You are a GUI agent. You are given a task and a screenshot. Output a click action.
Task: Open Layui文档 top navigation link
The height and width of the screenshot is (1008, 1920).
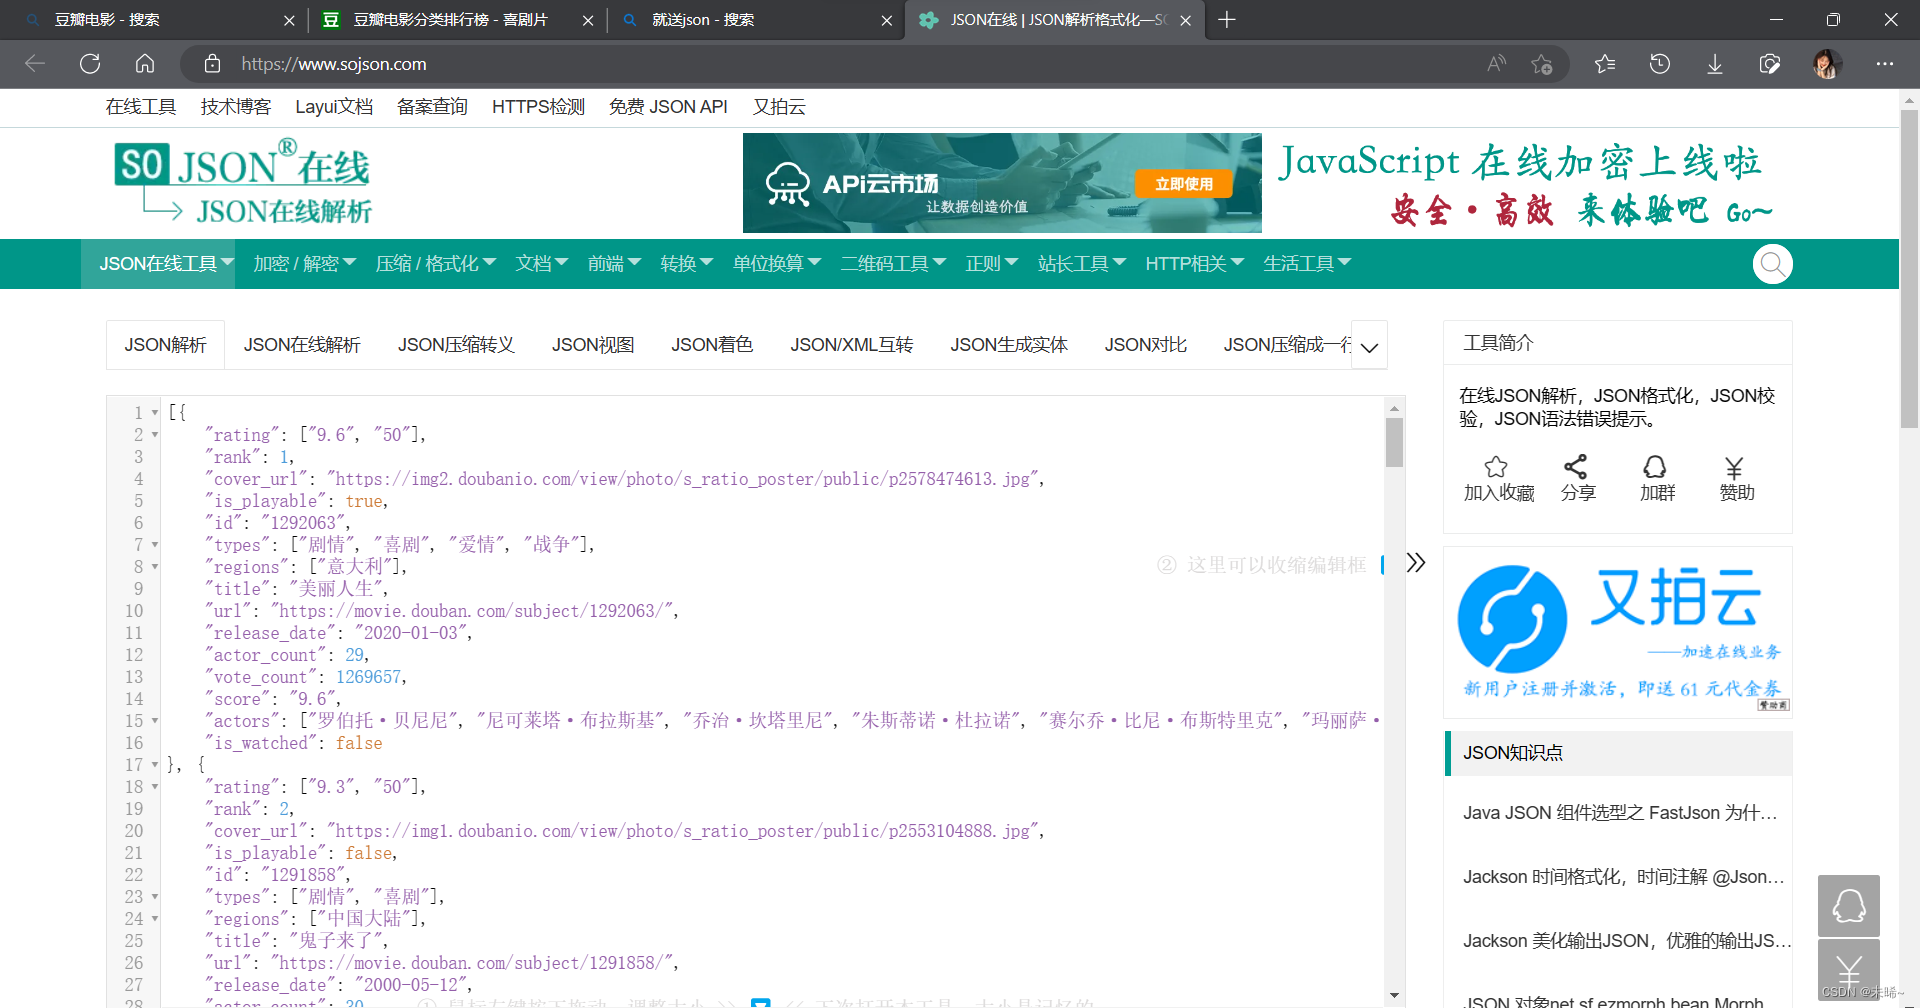[334, 107]
